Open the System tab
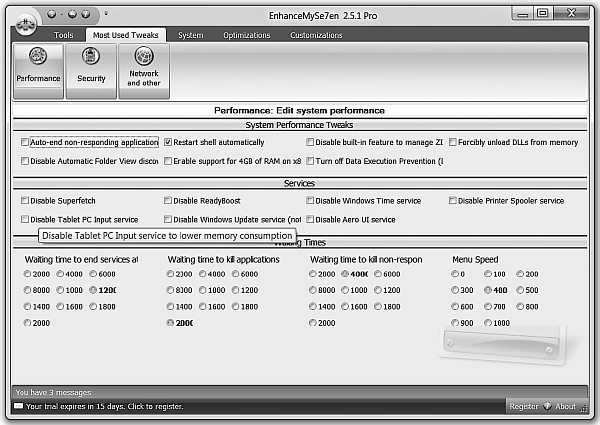This screenshot has width=600, height=425. point(191,35)
